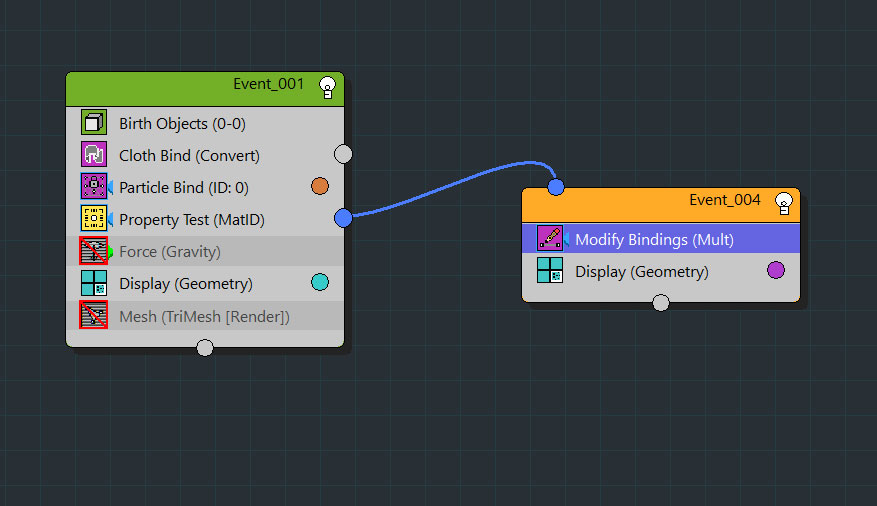Screen dimensions: 877x506
Task: Click the Property Test blue output connector
Action: pos(343,218)
